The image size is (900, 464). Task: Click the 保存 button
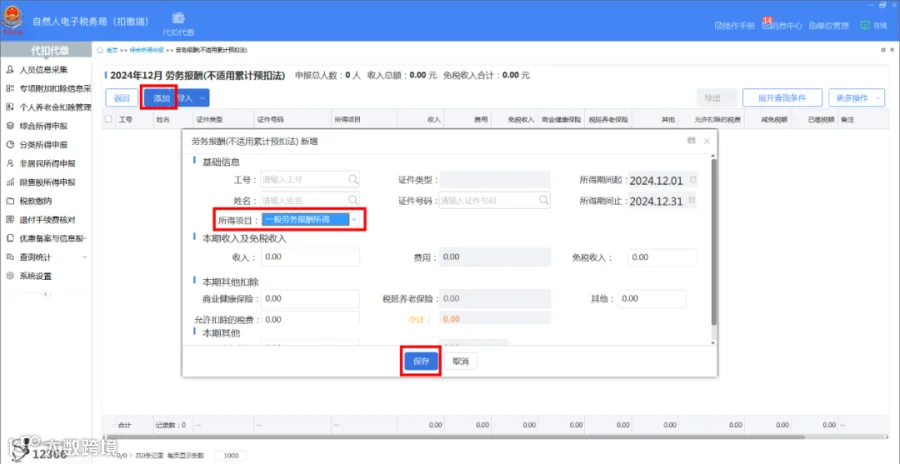pyautogui.click(x=421, y=361)
